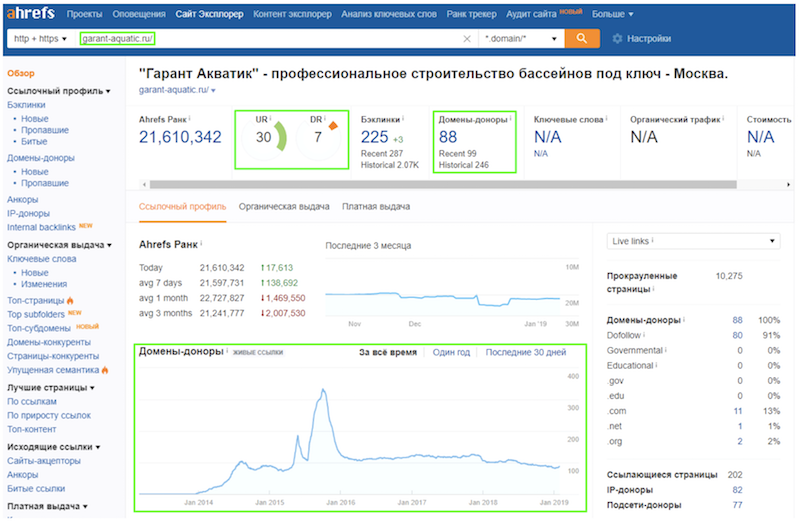Clear the URL field with the X icon
Image resolution: width=800 pixels, height=529 pixels.
point(467,39)
